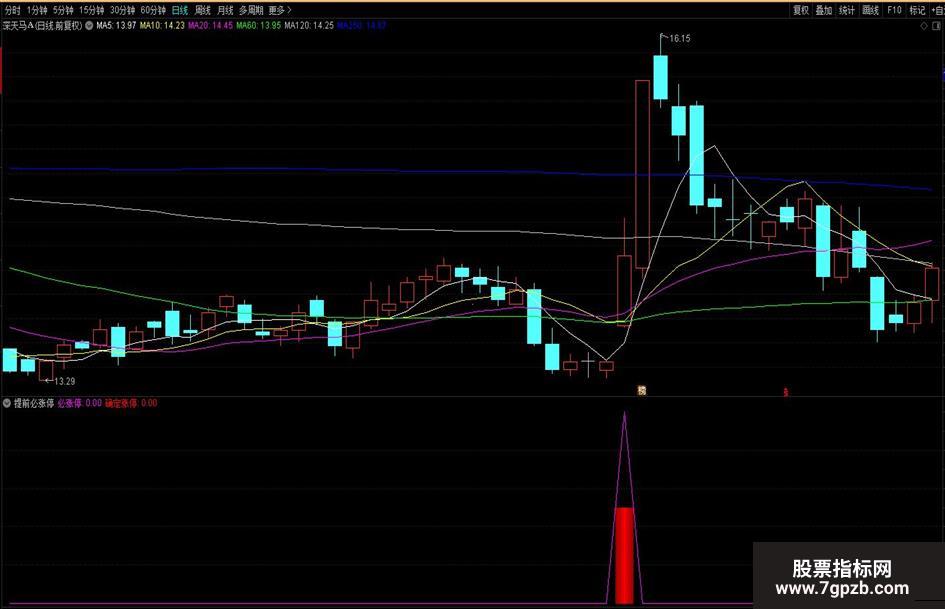Switch to the 月线 monthly chart

(x=225, y=10)
